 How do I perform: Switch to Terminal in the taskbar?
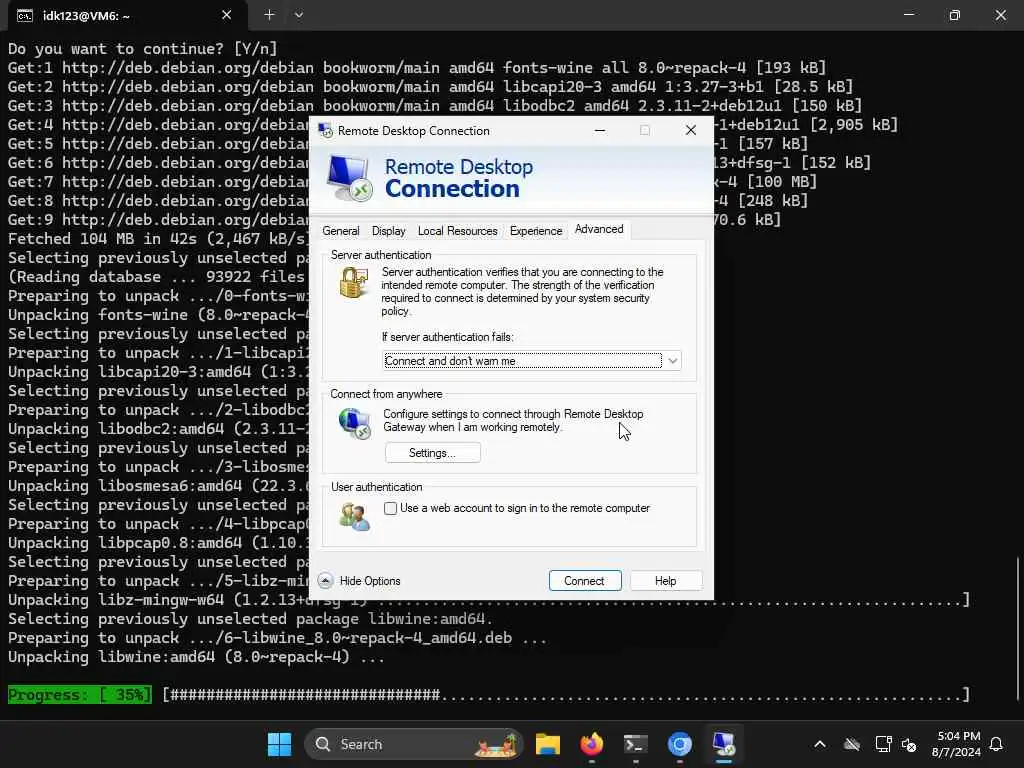[x=635, y=744]
